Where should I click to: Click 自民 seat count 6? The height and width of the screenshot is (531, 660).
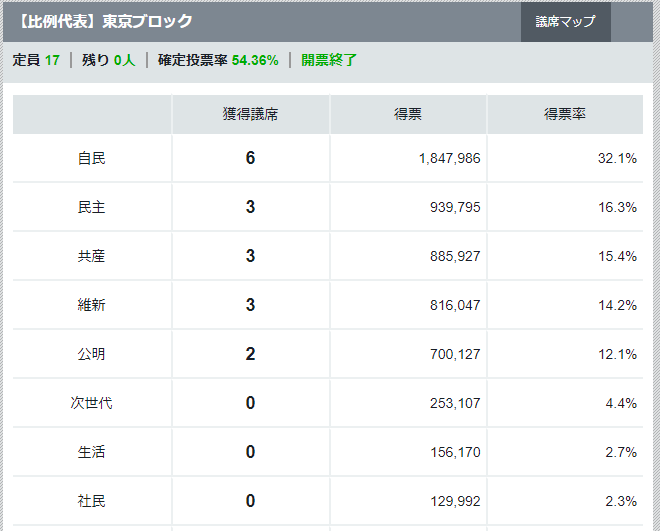[250, 158]
